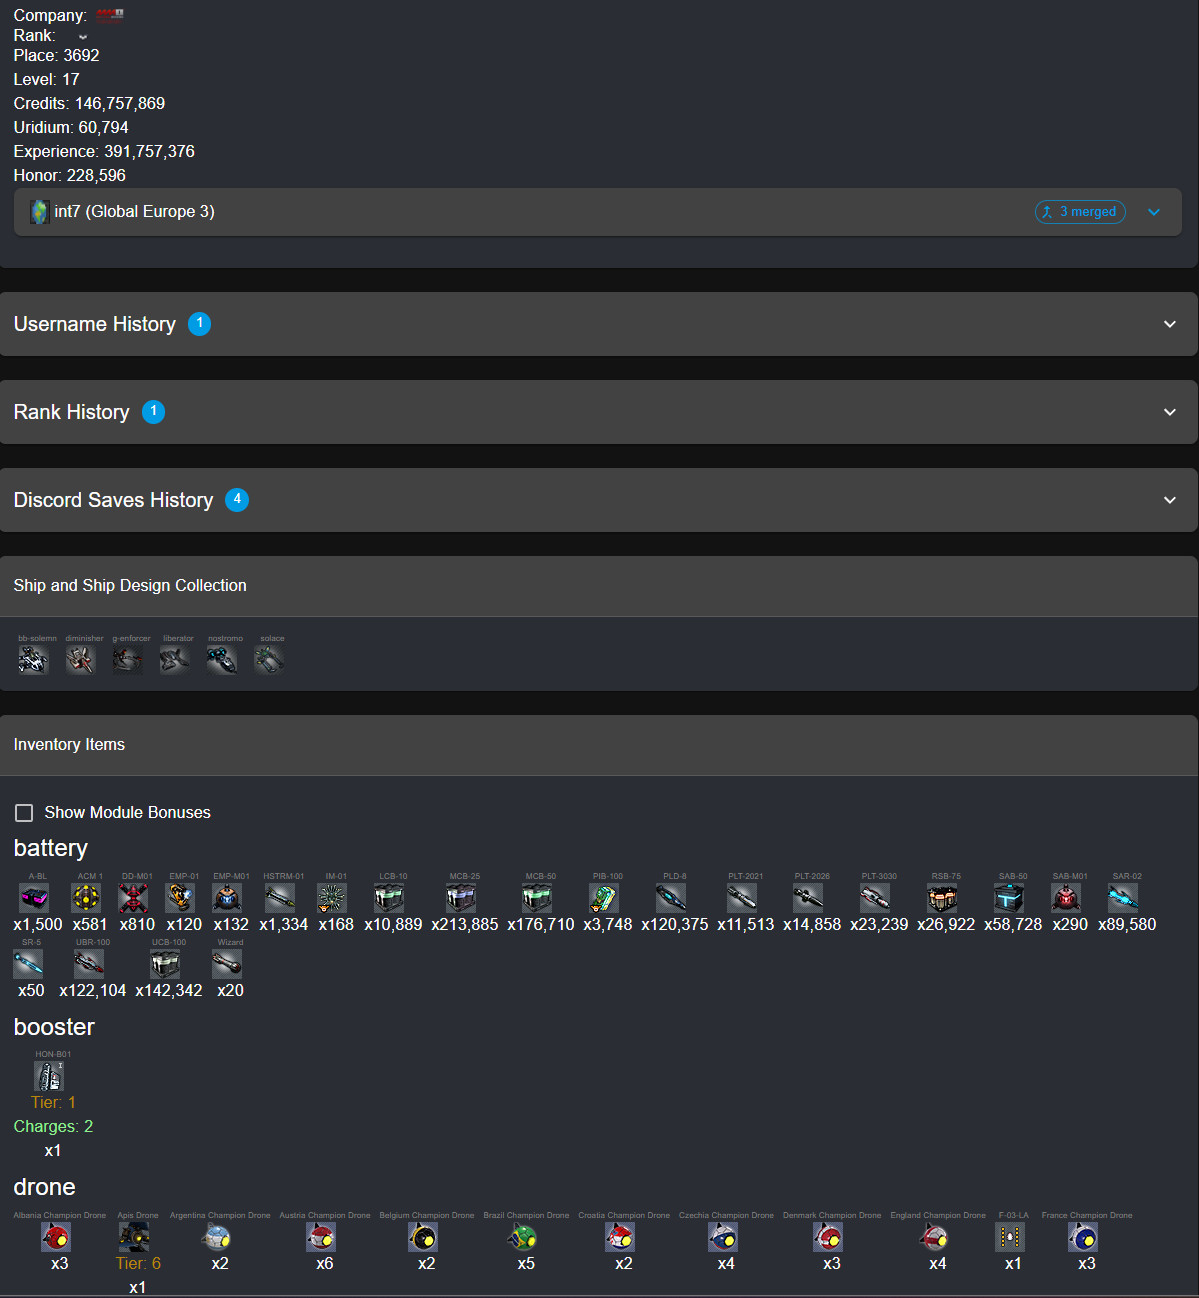The height and width of the screenshot is (1298, 1199).
Task: Select the g-enforcer ship design icon
Action: point(128,660)
